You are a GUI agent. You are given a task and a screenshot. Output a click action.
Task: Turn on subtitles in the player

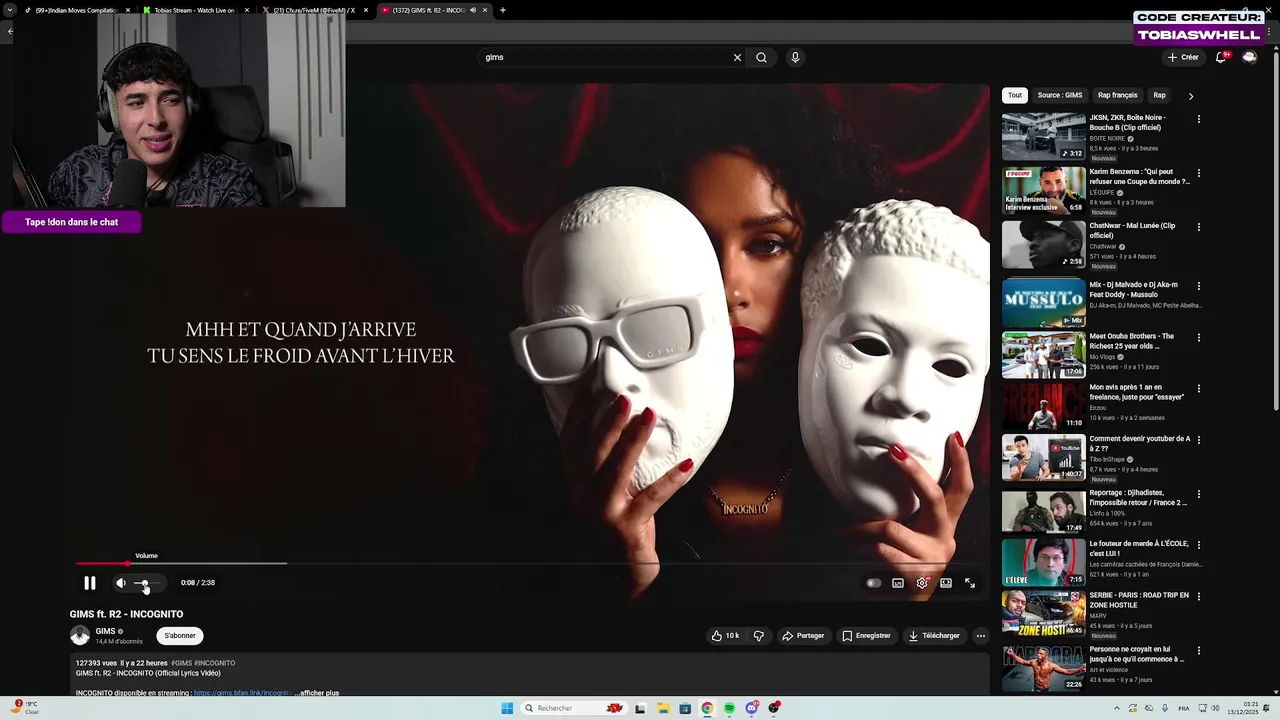pos(898,583)
